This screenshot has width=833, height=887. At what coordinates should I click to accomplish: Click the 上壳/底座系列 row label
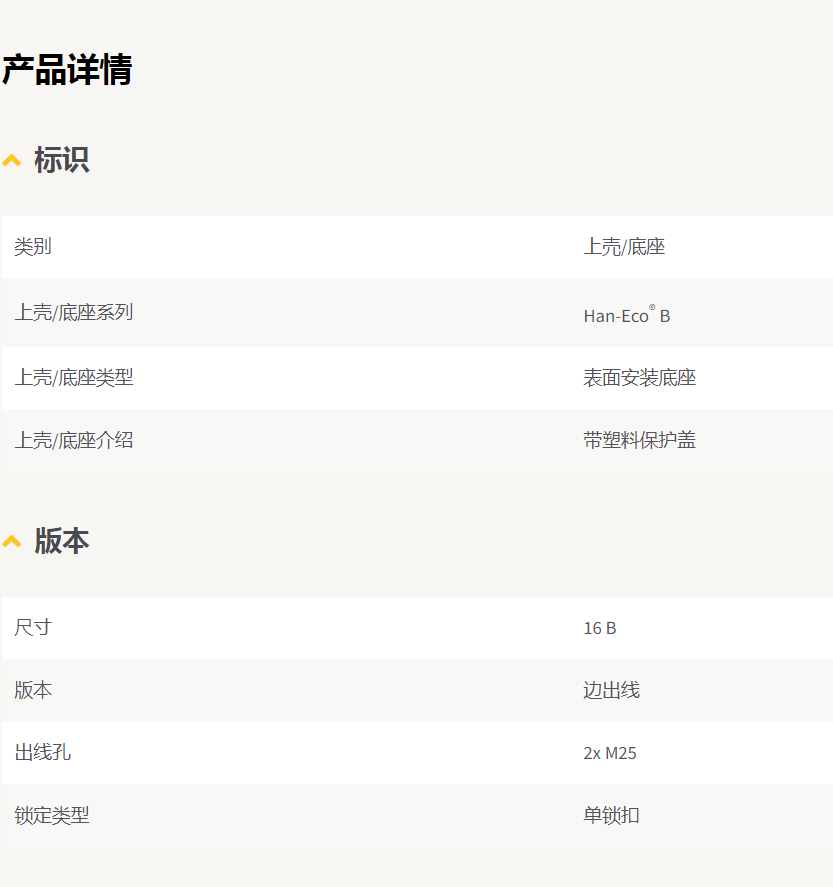coord(73,312)
